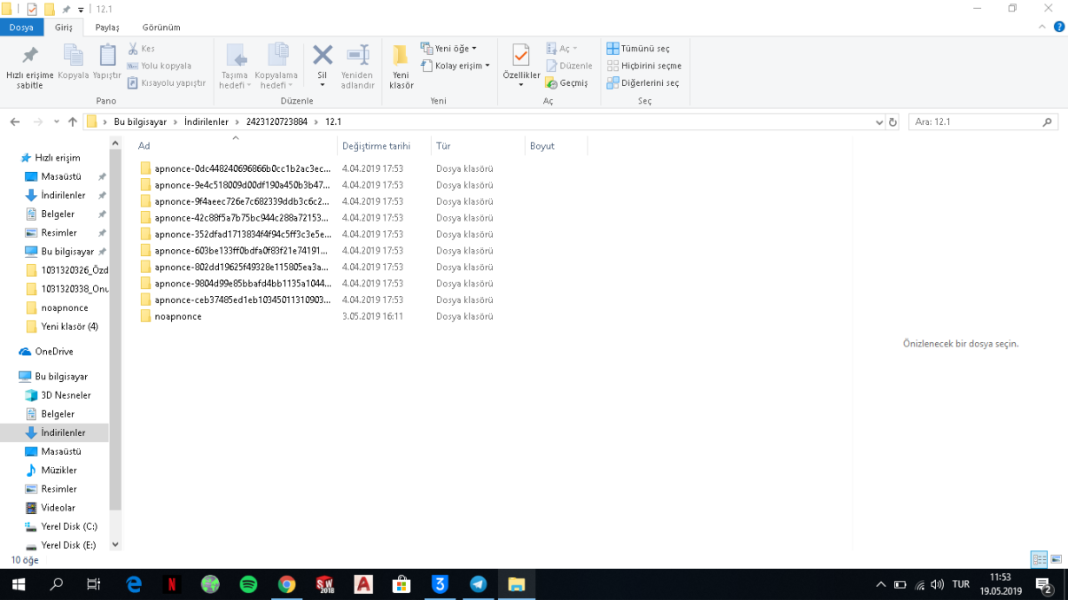Click İndirilenler in the address breadcrumb
The image size is (1068, 600).
pos(205,122)
